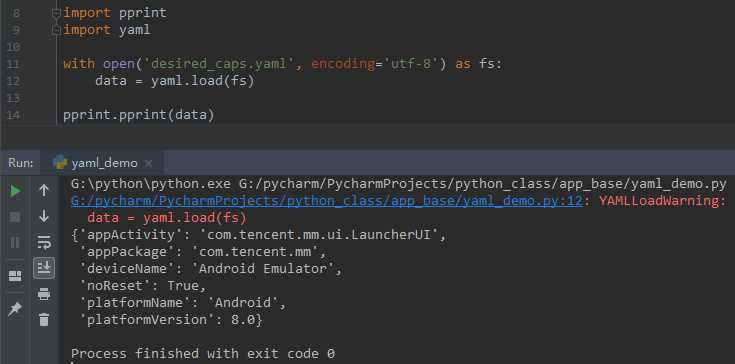Close the yaml_demo run tab
Screen dimensions: 735x364
[148, 163]
